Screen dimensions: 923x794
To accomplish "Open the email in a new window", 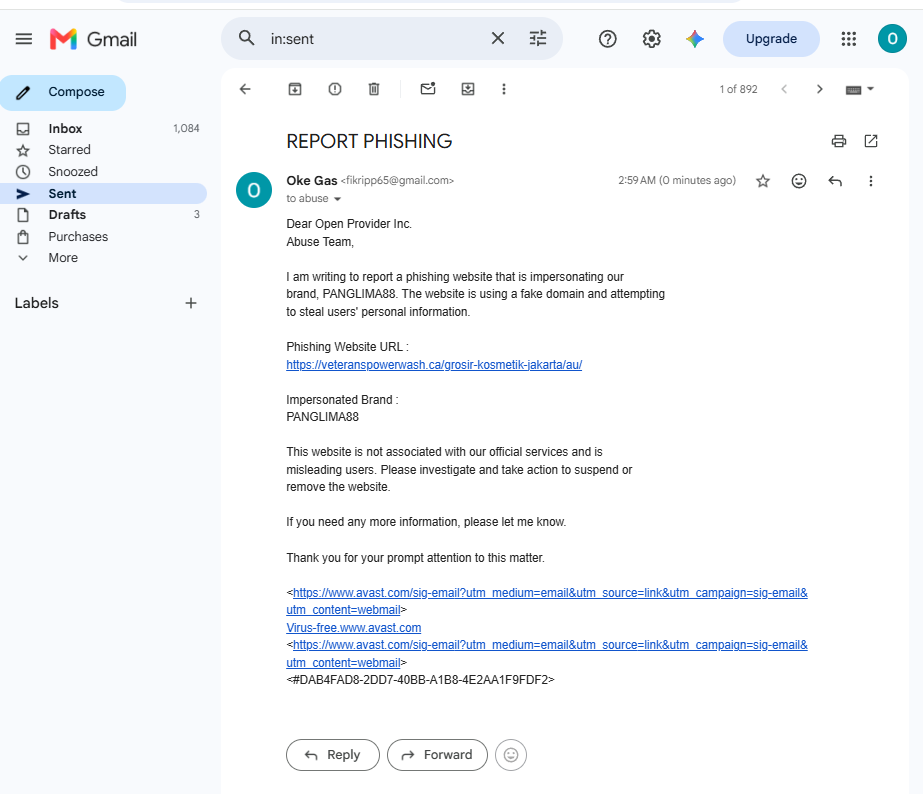I will [x=871, y=141].
